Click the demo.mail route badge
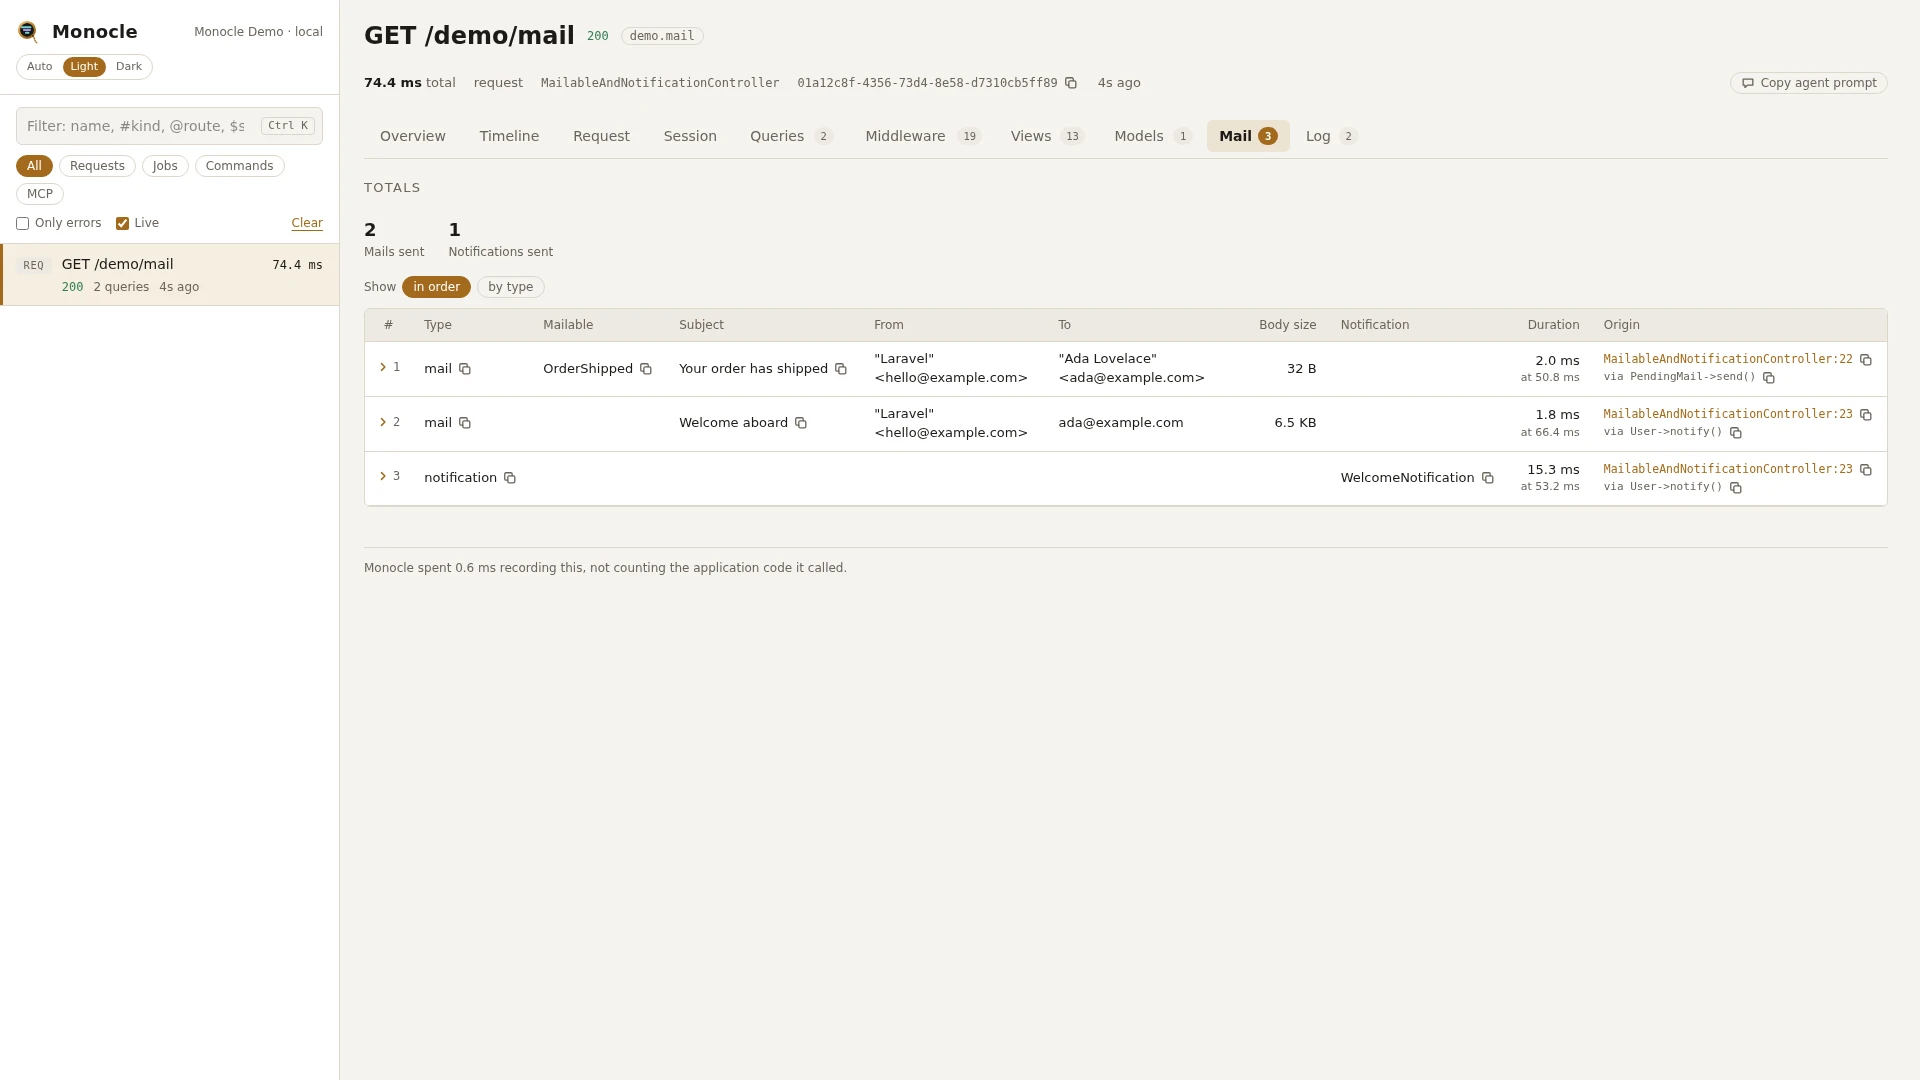 point(662,36)
